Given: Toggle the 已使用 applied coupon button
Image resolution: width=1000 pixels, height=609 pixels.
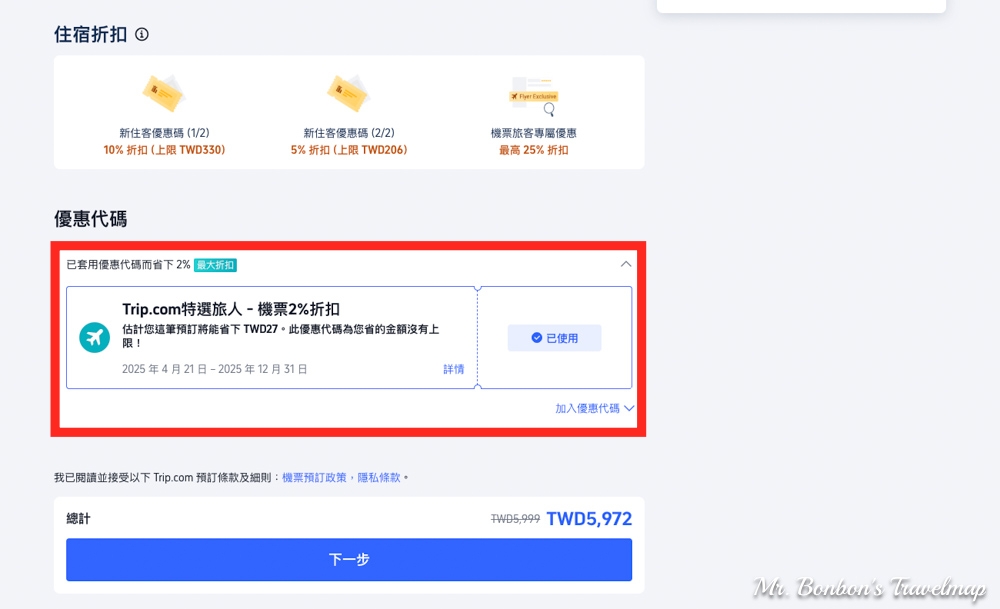Looking at the screenshot, I should [x=554, y=338].
